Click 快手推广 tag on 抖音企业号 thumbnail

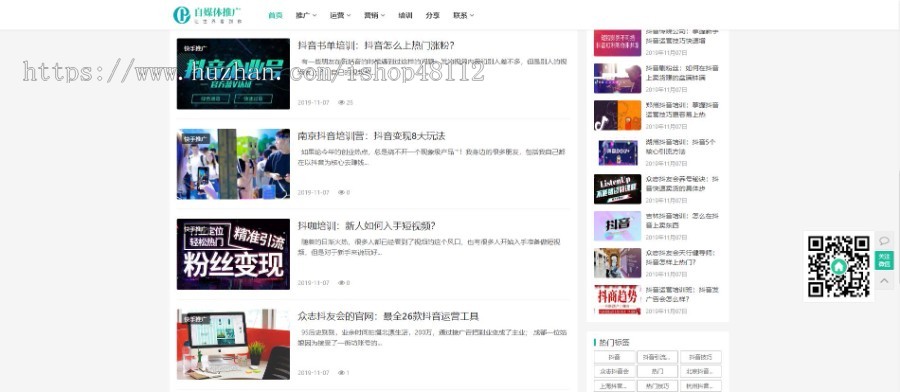tap(196, 48)
